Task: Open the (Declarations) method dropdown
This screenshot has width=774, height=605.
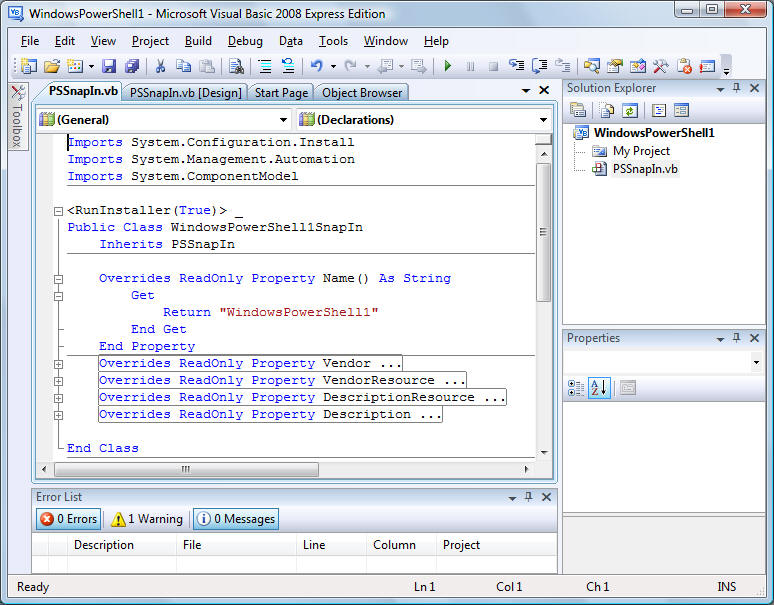Action: [543, 119]
